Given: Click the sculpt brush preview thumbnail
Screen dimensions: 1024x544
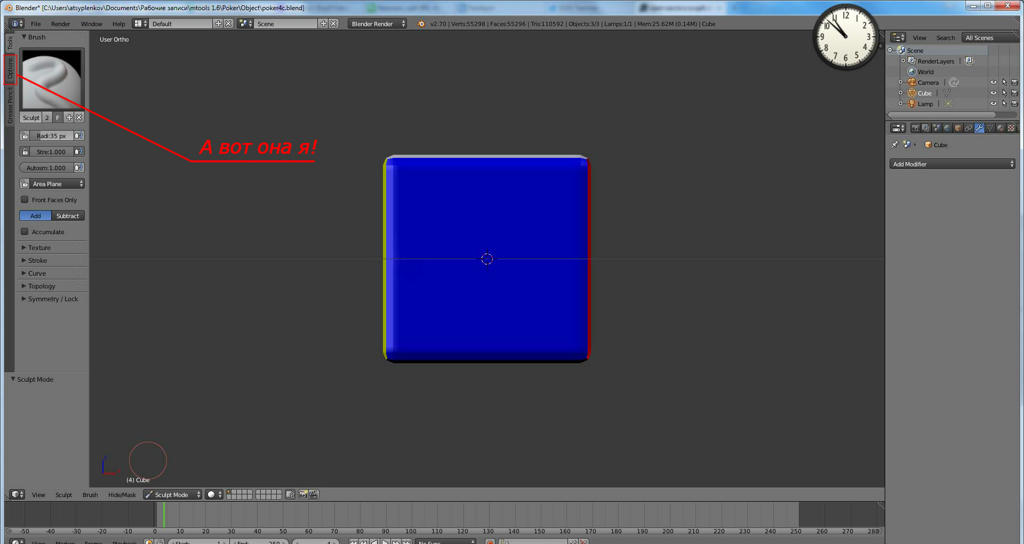Looking at the screenshot, I should [52, 79].
